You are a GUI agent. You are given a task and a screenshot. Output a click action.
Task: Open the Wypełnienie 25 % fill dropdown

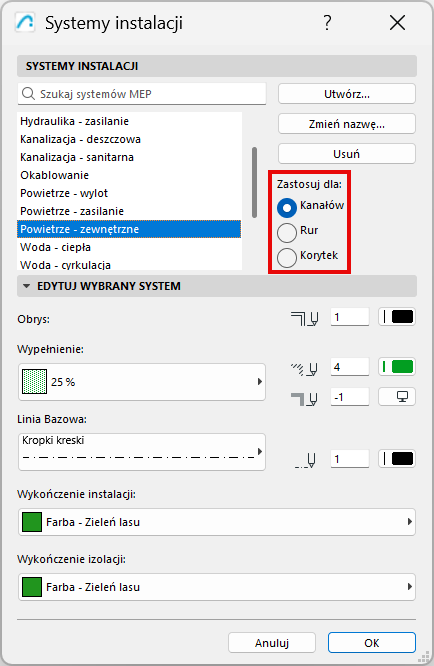coord(142,381)
